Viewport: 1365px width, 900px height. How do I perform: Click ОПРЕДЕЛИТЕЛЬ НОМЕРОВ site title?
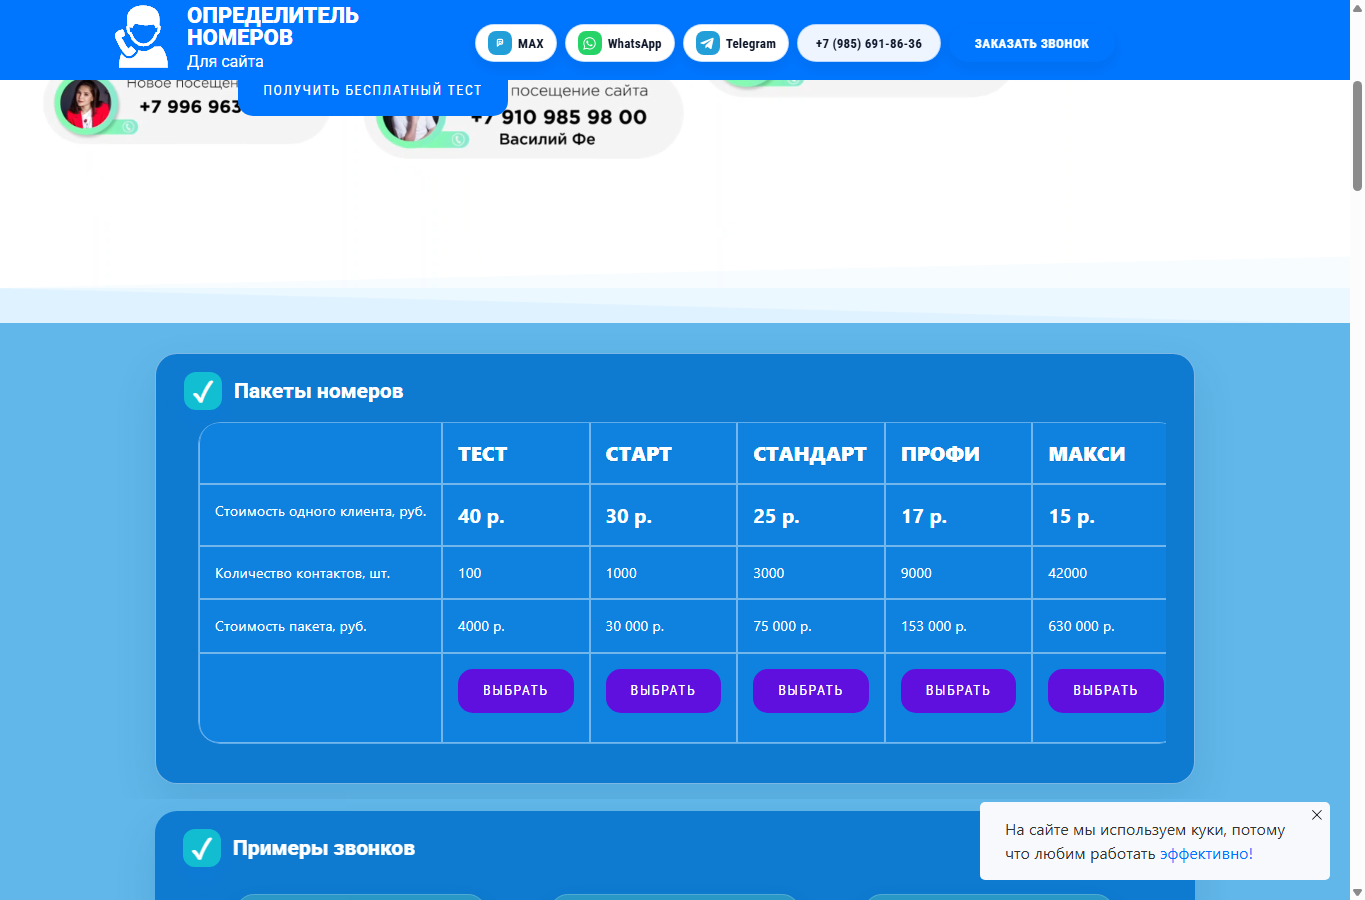(273, 26)
